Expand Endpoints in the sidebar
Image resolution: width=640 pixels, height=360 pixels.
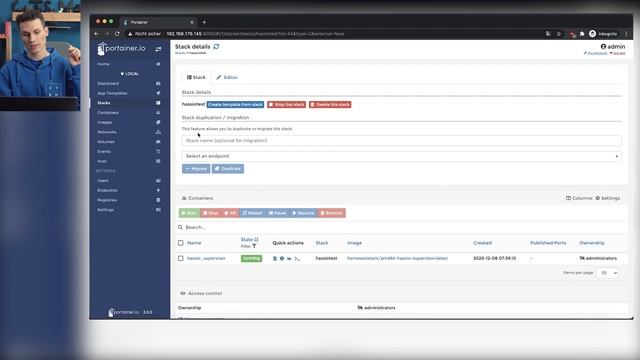[107, 190]
